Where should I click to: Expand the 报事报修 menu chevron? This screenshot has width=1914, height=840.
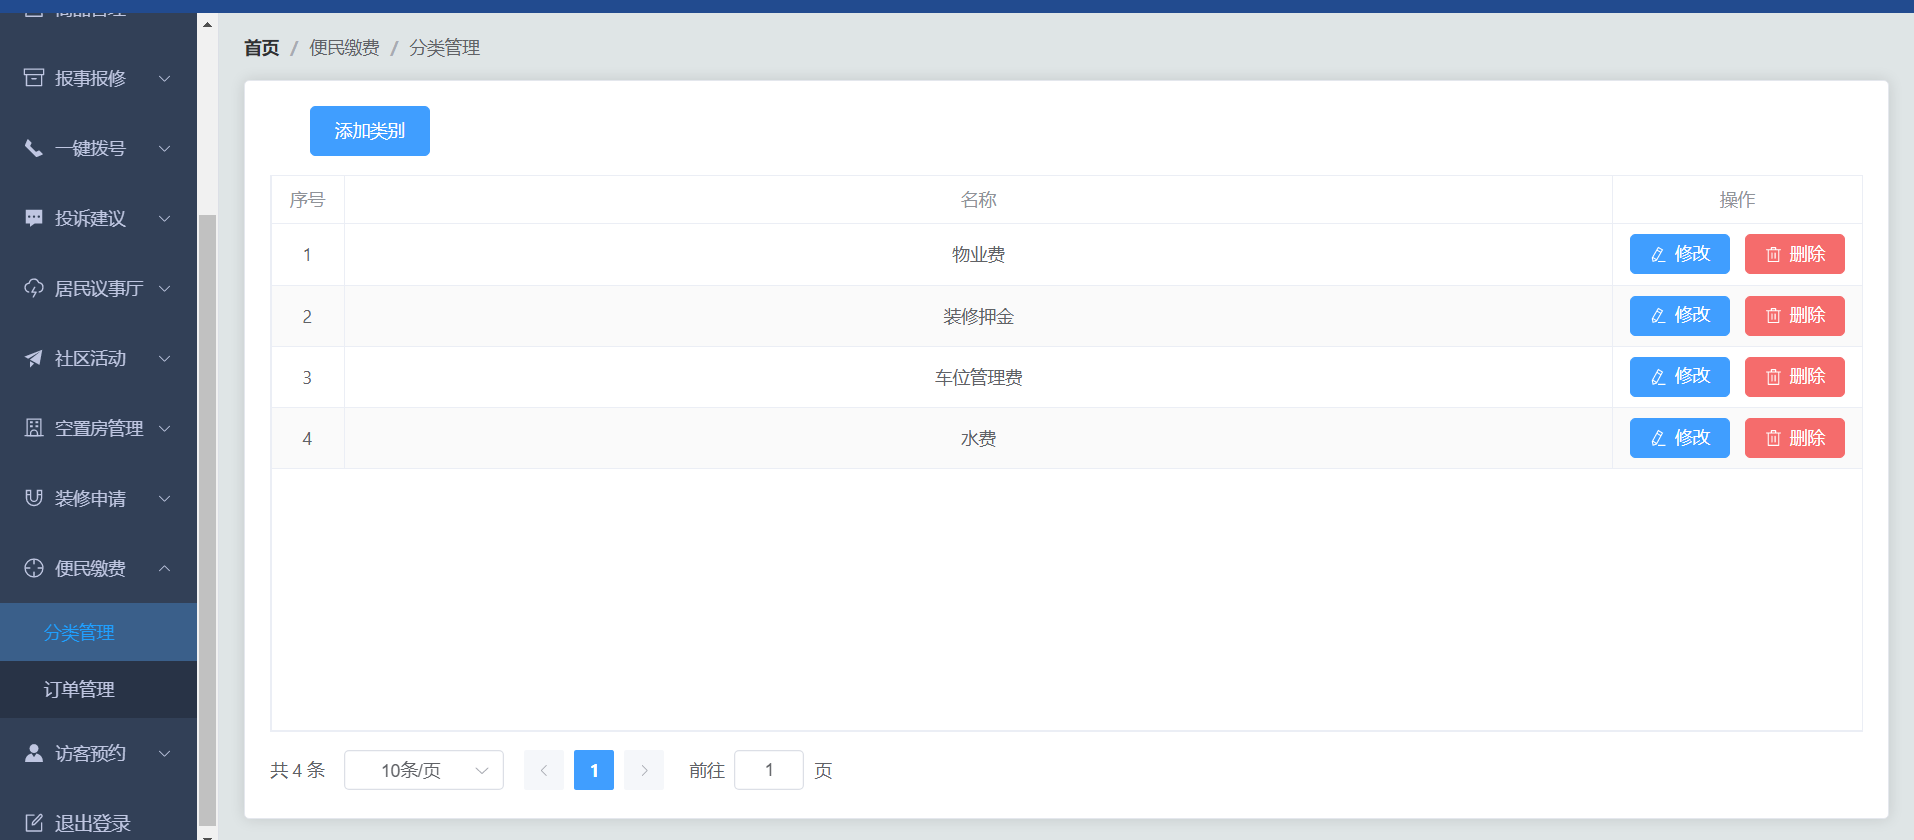(x=165, y=78)
